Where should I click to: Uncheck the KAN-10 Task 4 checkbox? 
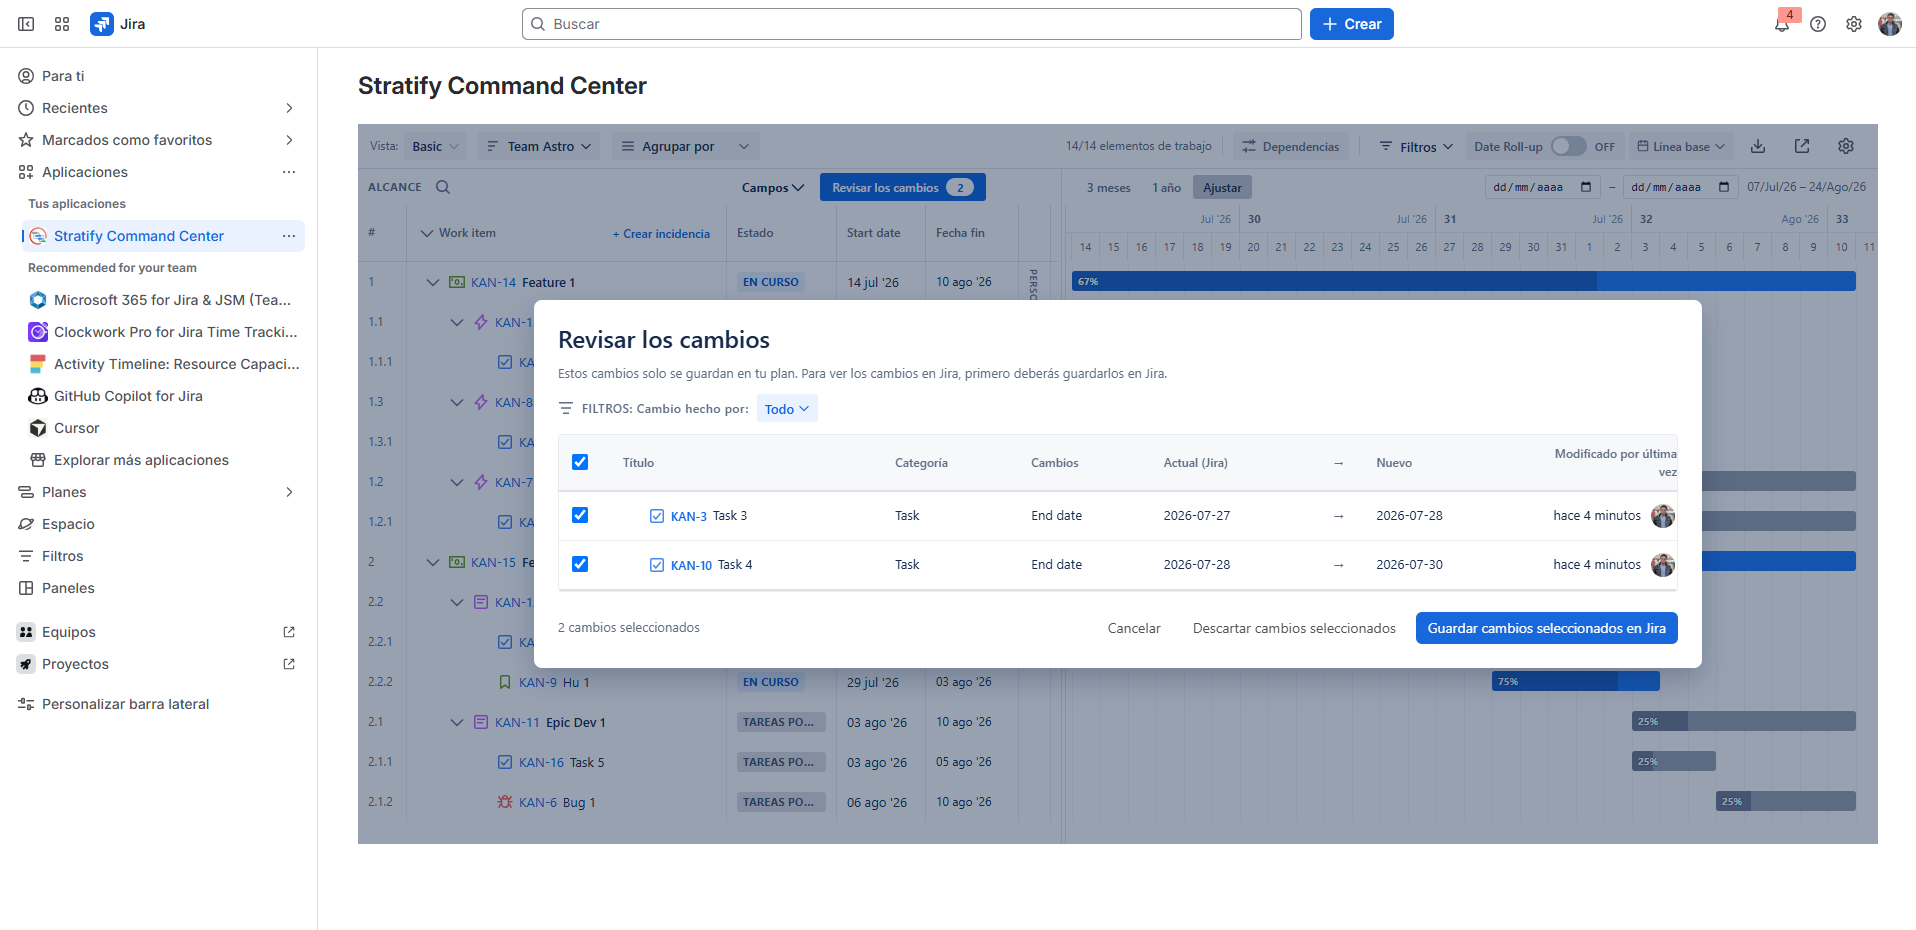[580, 564]
